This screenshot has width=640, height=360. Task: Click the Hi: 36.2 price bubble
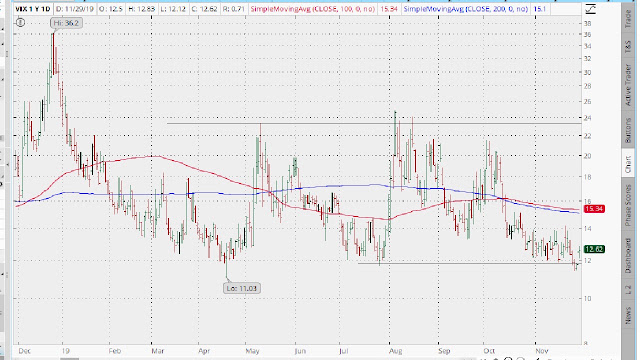[x=67, y=23]
